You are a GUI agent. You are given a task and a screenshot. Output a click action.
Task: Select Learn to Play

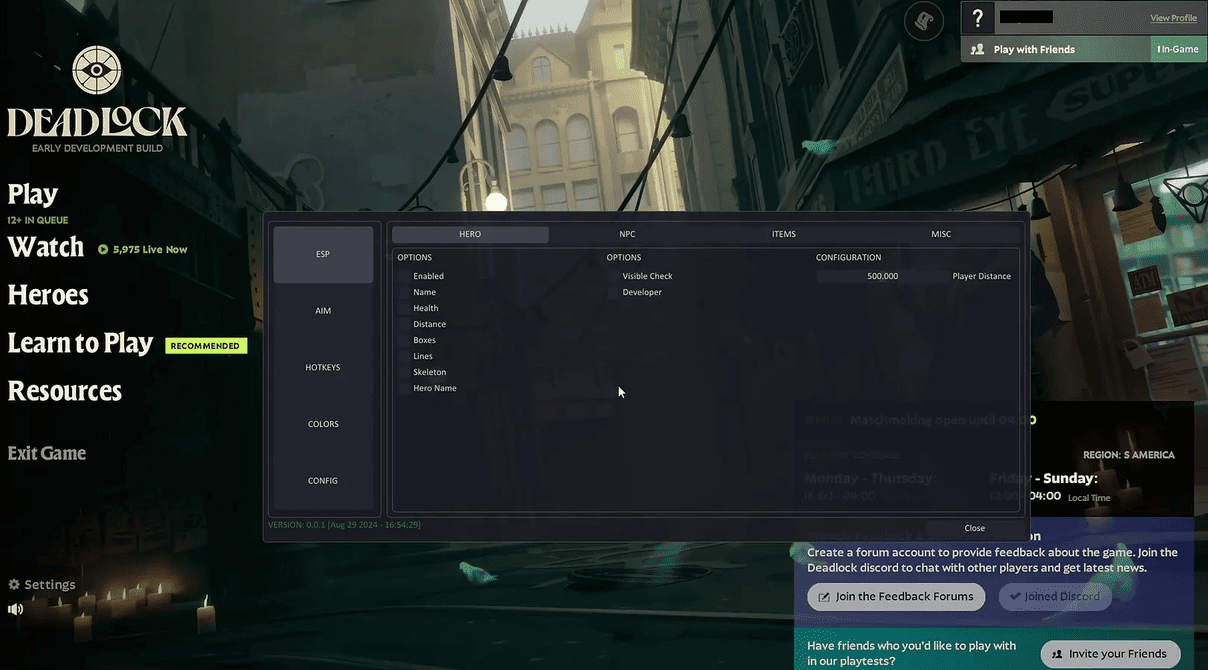coord(80,343)
